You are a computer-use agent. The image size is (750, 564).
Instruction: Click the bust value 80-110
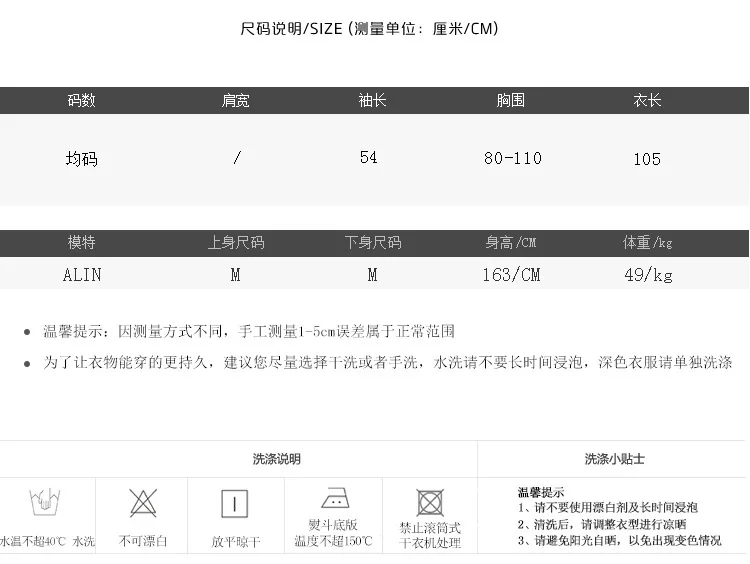[512, 158]
